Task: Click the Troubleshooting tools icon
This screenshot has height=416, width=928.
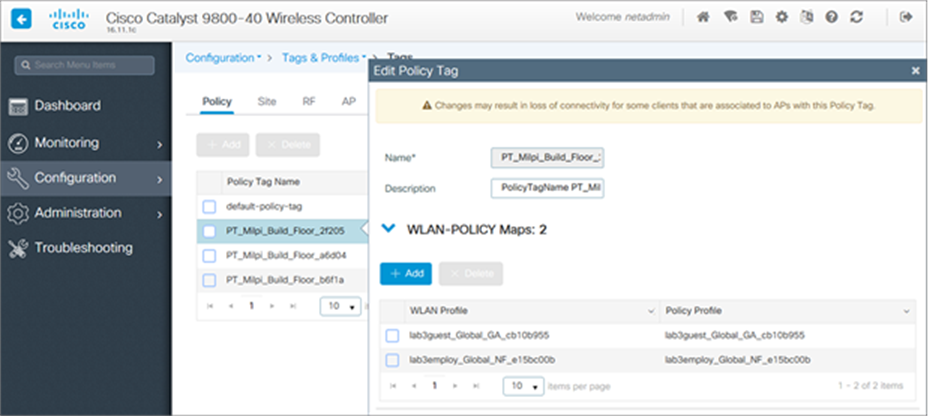Action: pyautogui.click(x=18, y=249)
